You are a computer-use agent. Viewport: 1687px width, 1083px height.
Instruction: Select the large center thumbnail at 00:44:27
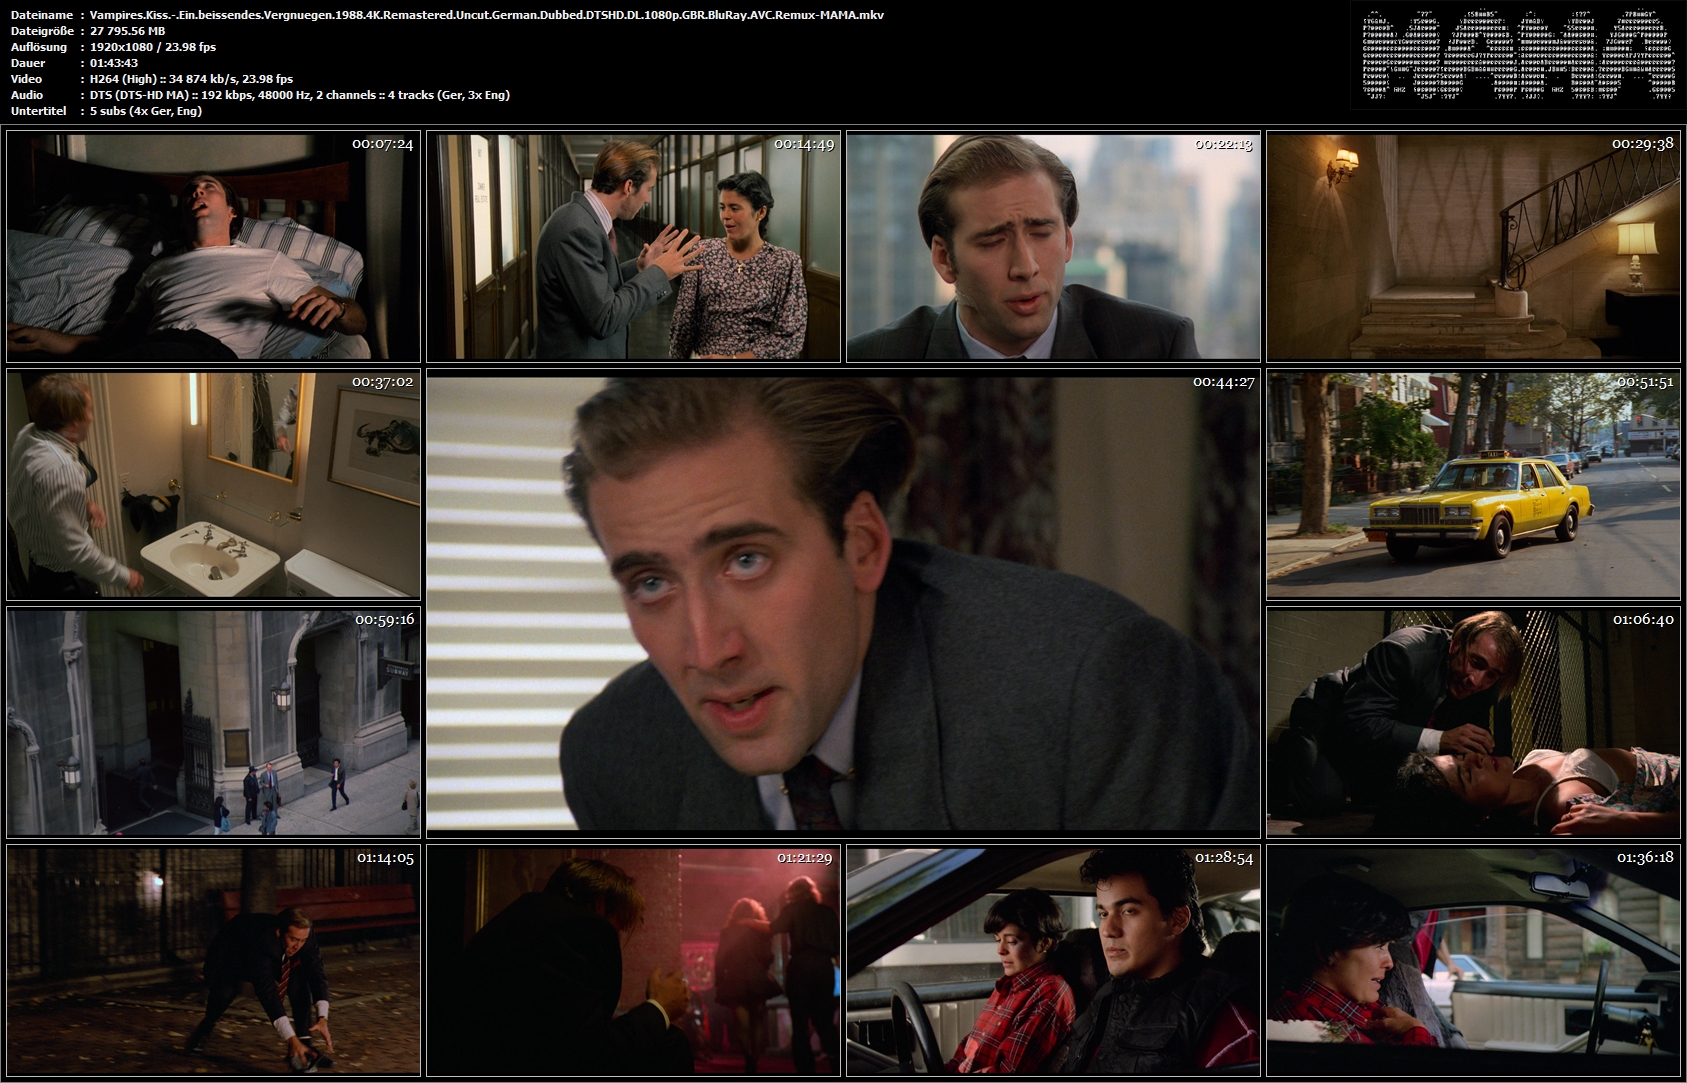click(x=843, y=603)
